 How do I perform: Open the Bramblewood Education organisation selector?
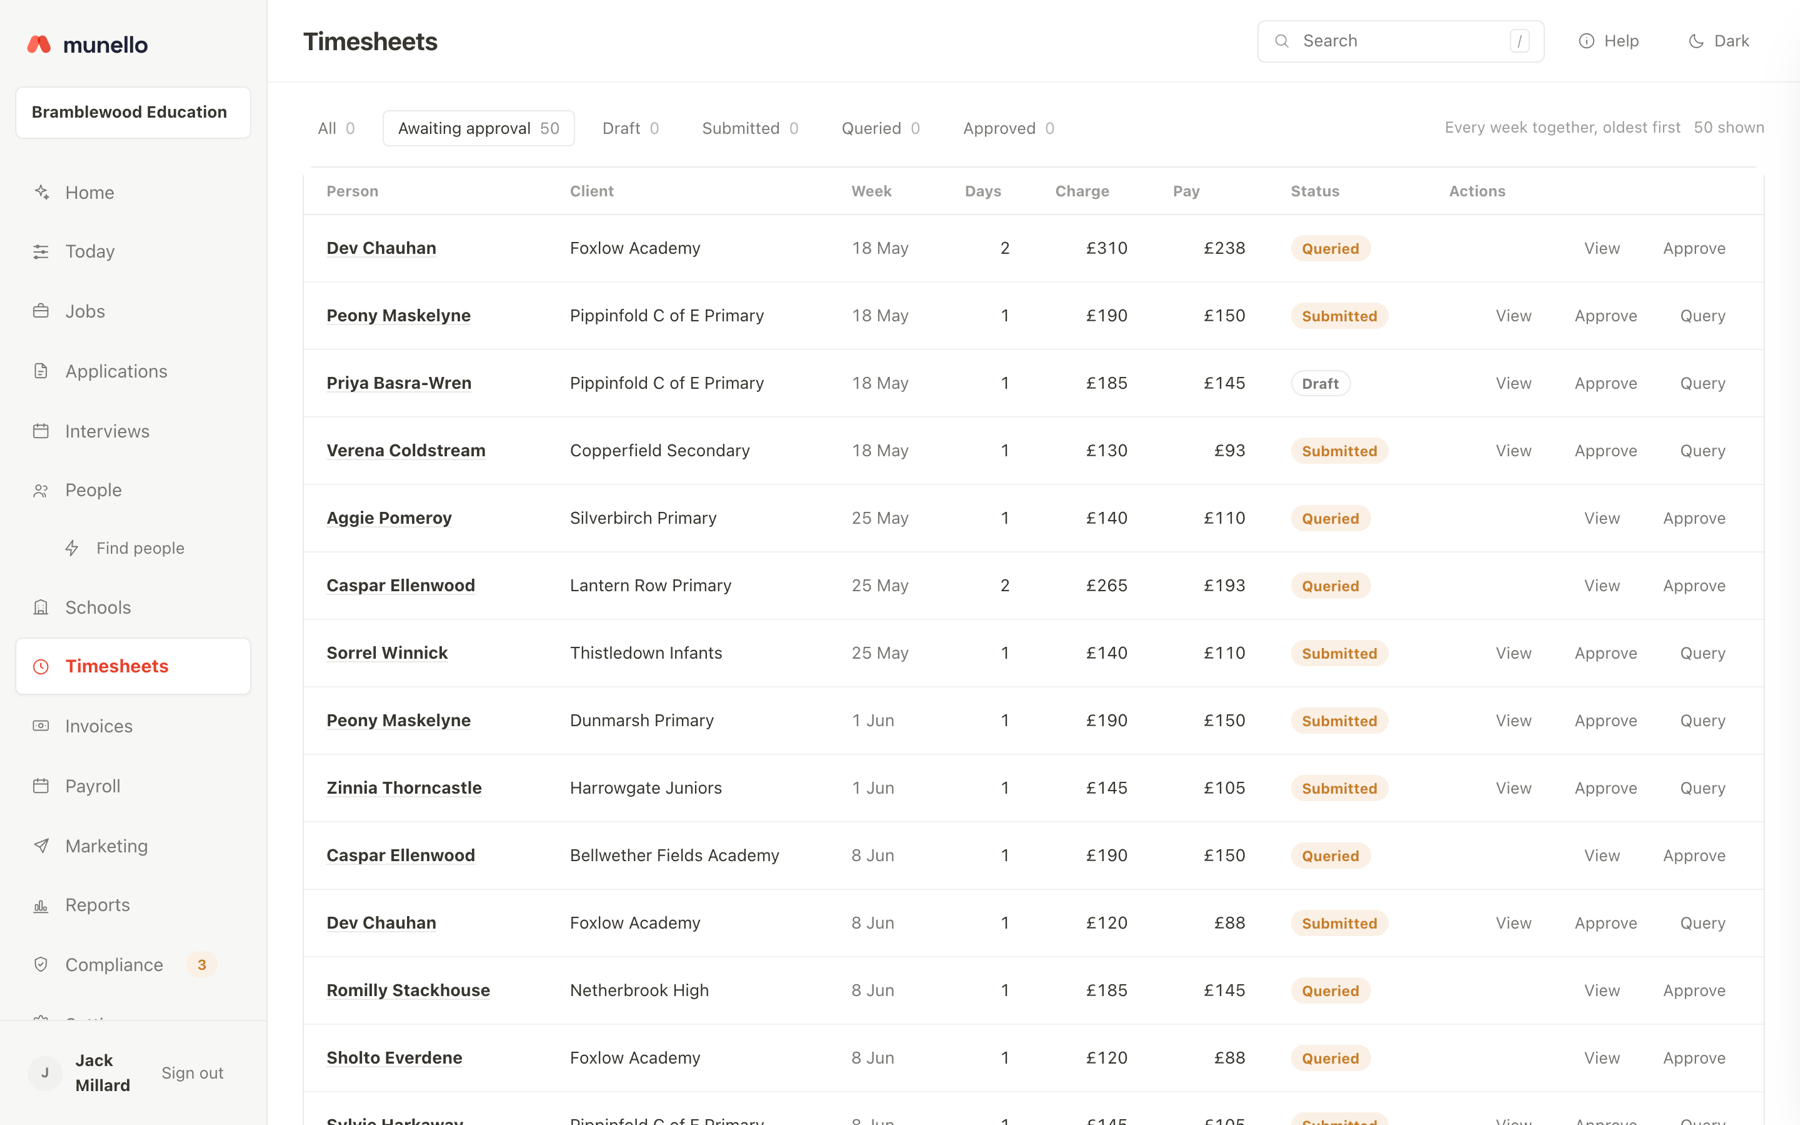[133, 112]
